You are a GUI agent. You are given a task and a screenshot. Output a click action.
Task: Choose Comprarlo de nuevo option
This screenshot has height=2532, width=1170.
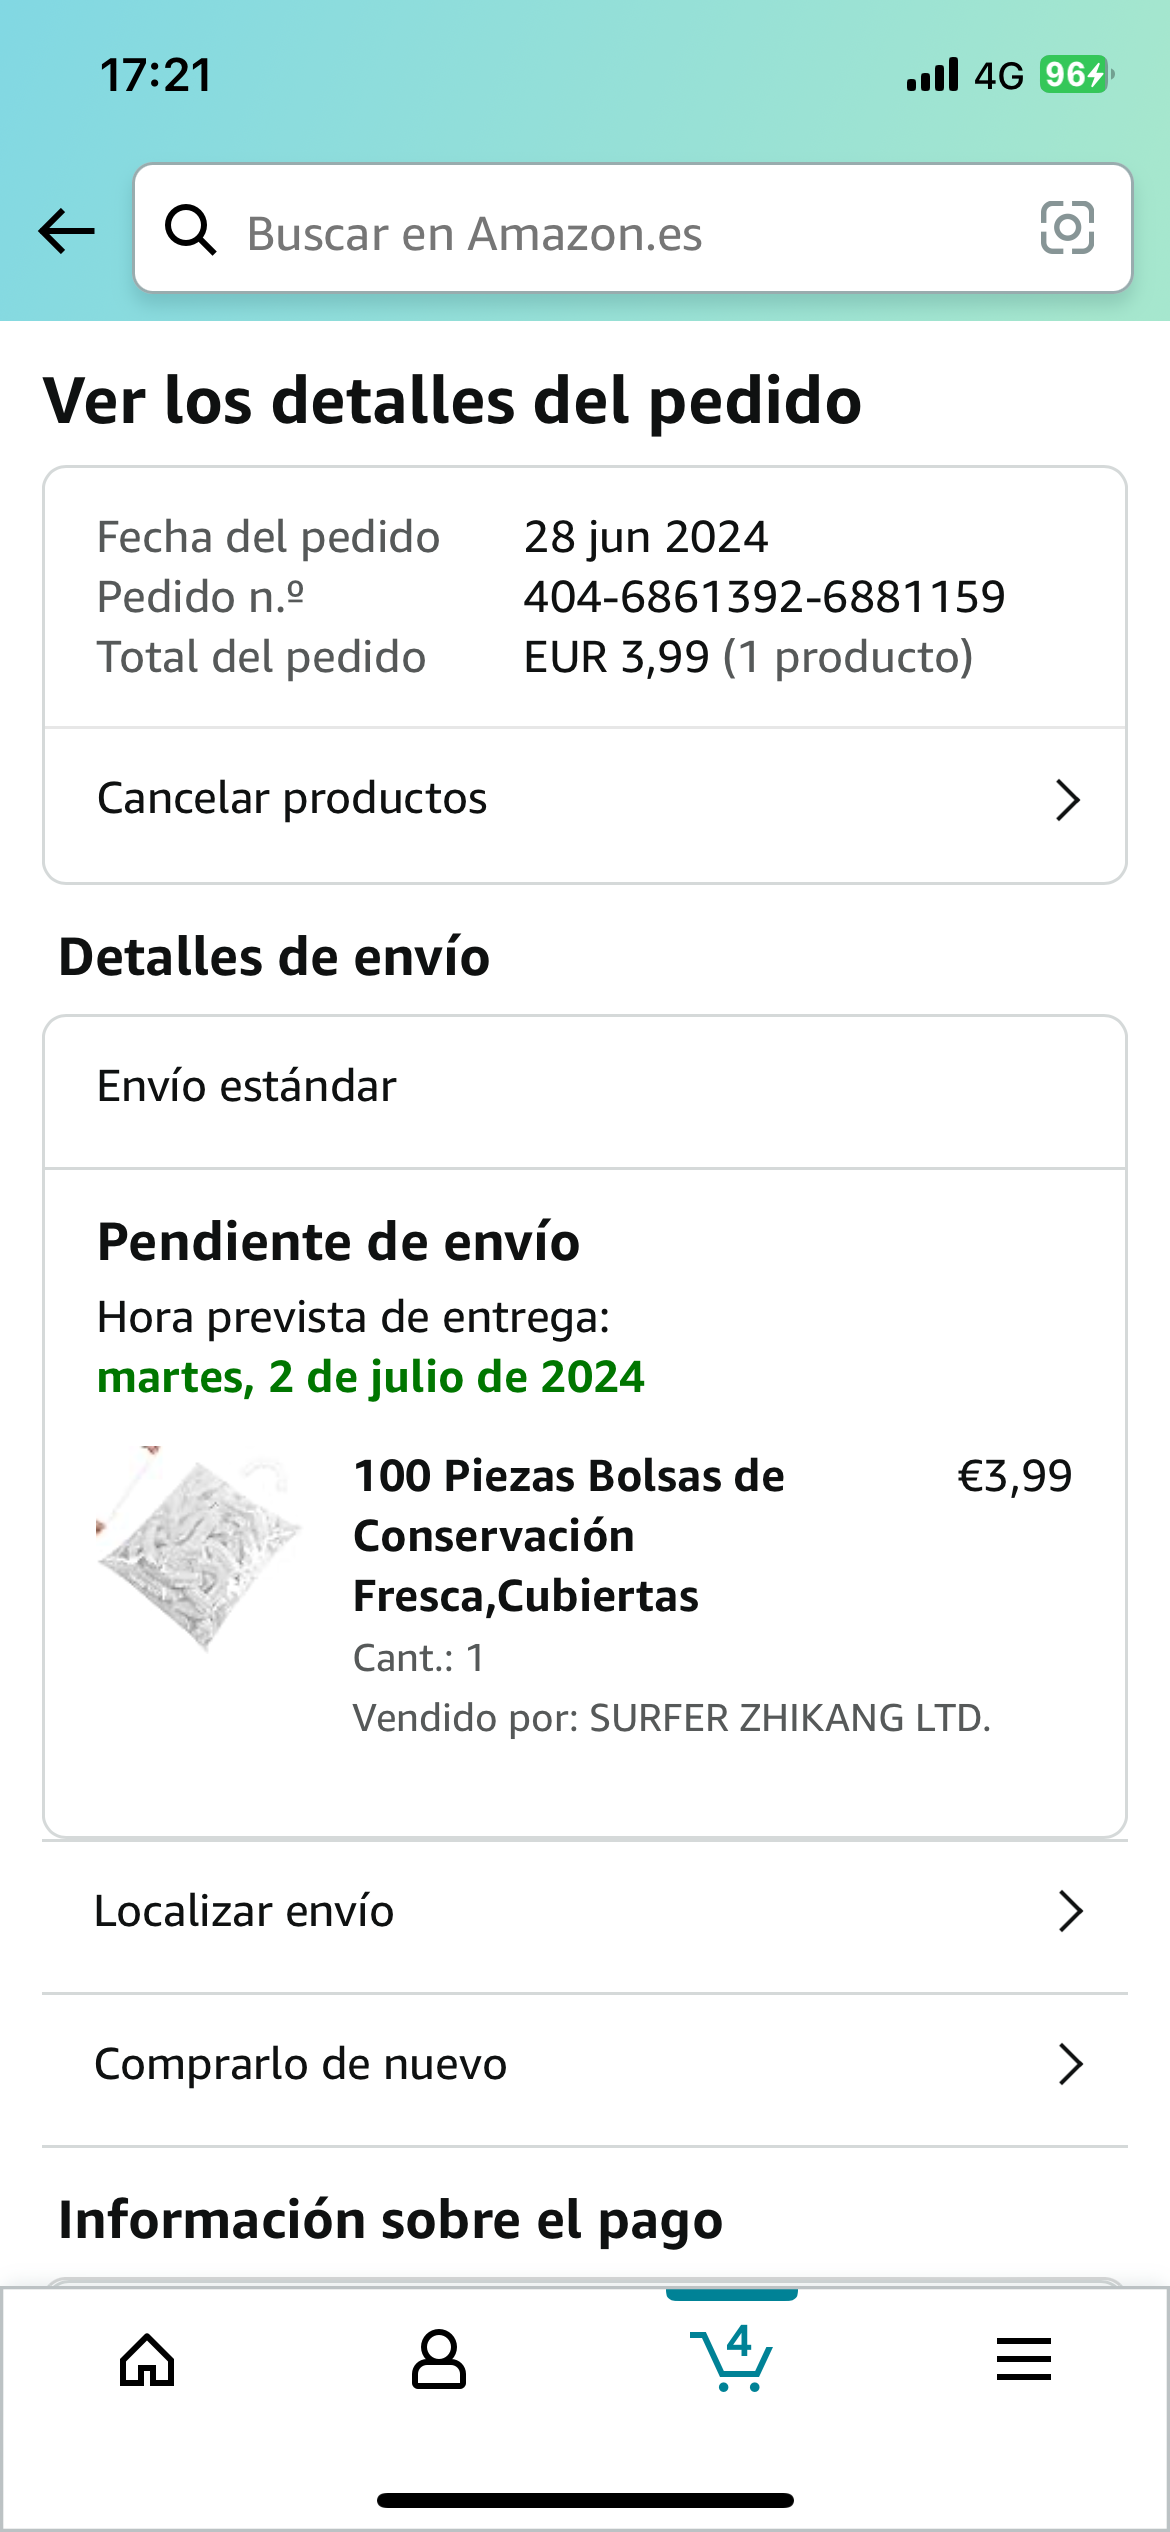tap(300, 2064)
